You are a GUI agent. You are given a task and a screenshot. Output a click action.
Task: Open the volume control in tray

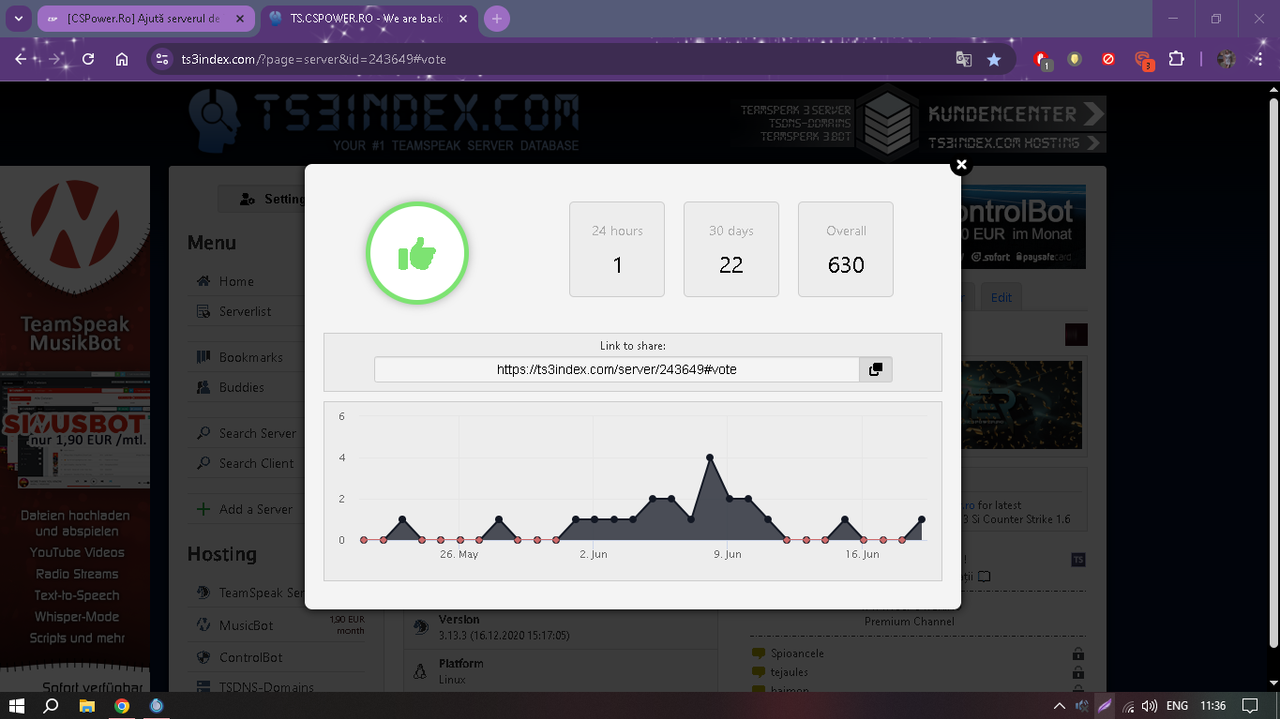[x=1148, y=706]
